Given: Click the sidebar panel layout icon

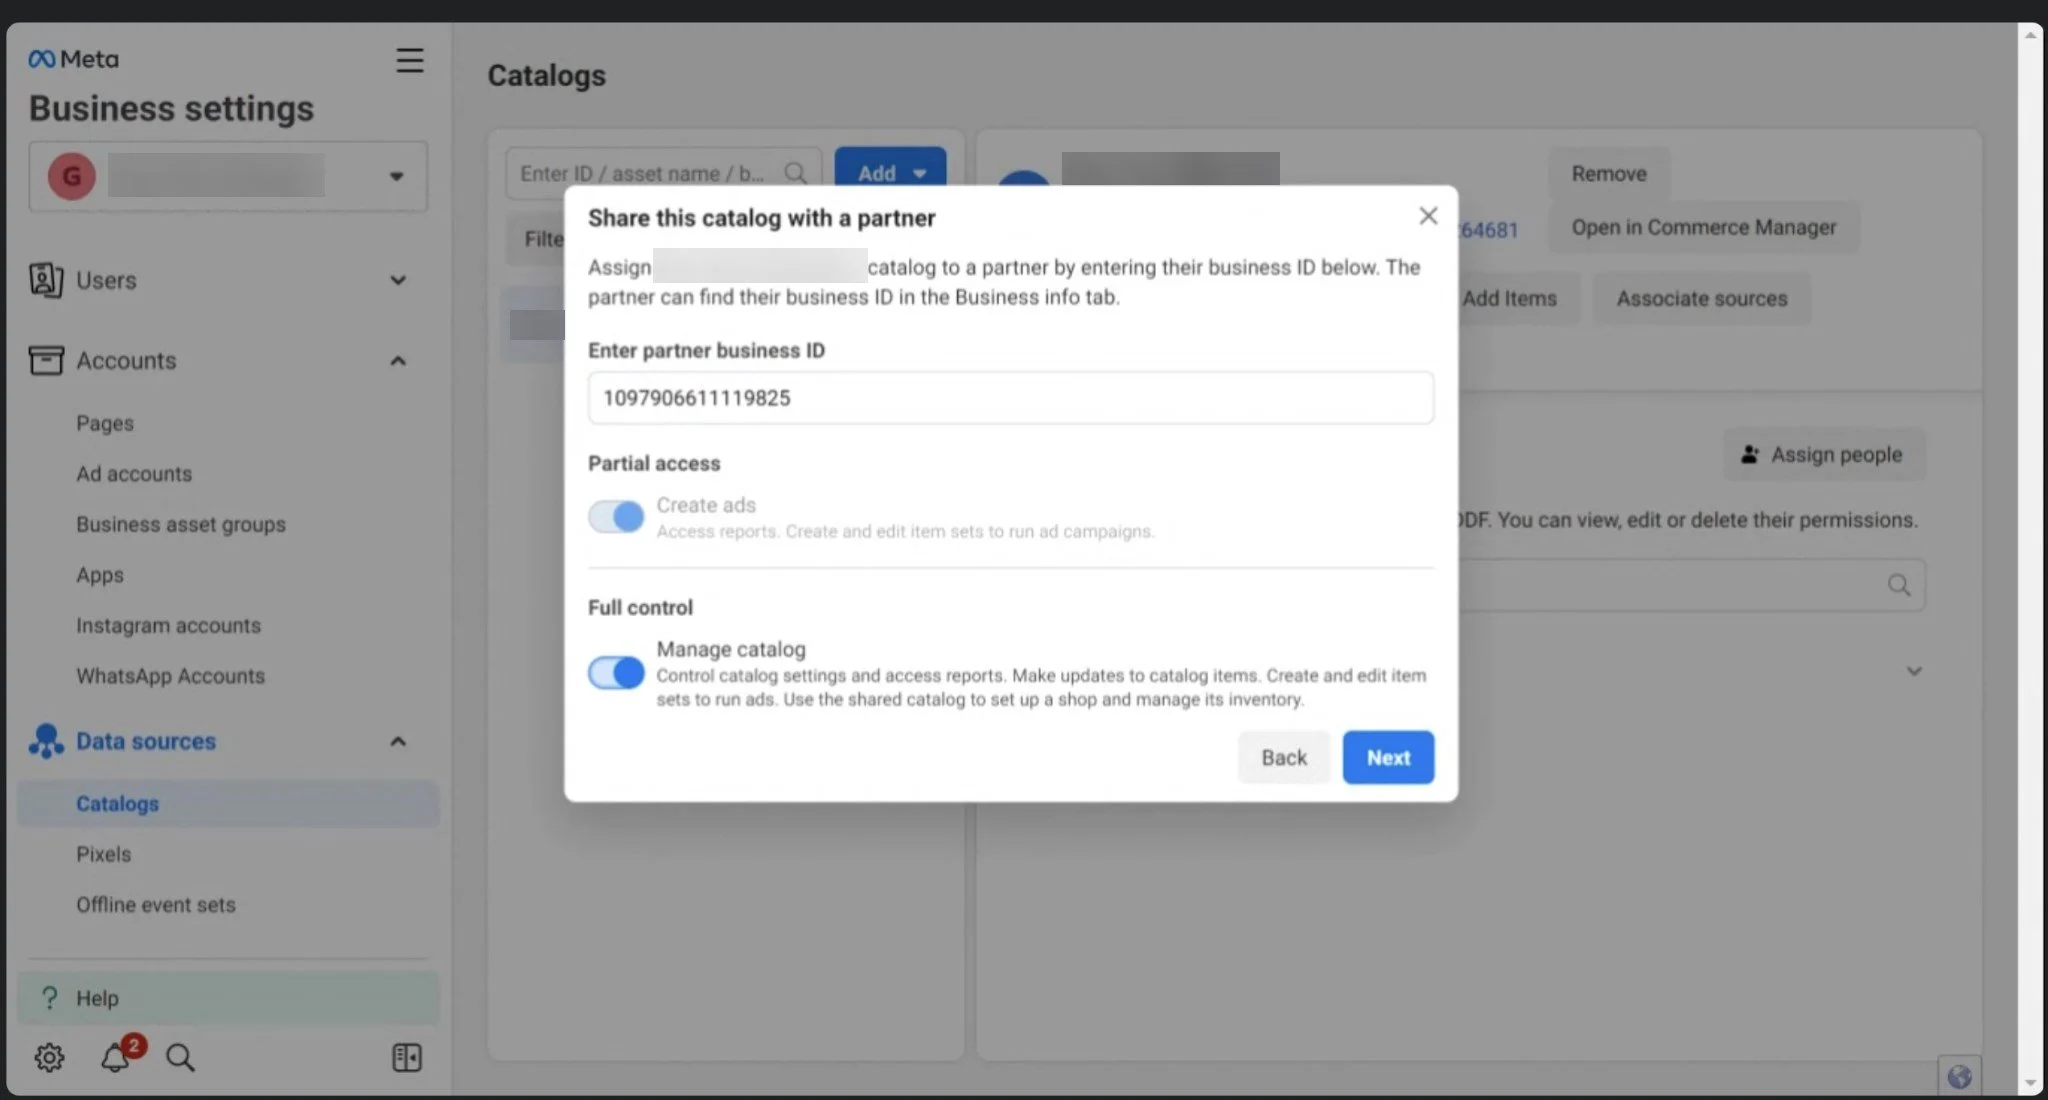Looking at the screenshot, I should coord(406,1057).
